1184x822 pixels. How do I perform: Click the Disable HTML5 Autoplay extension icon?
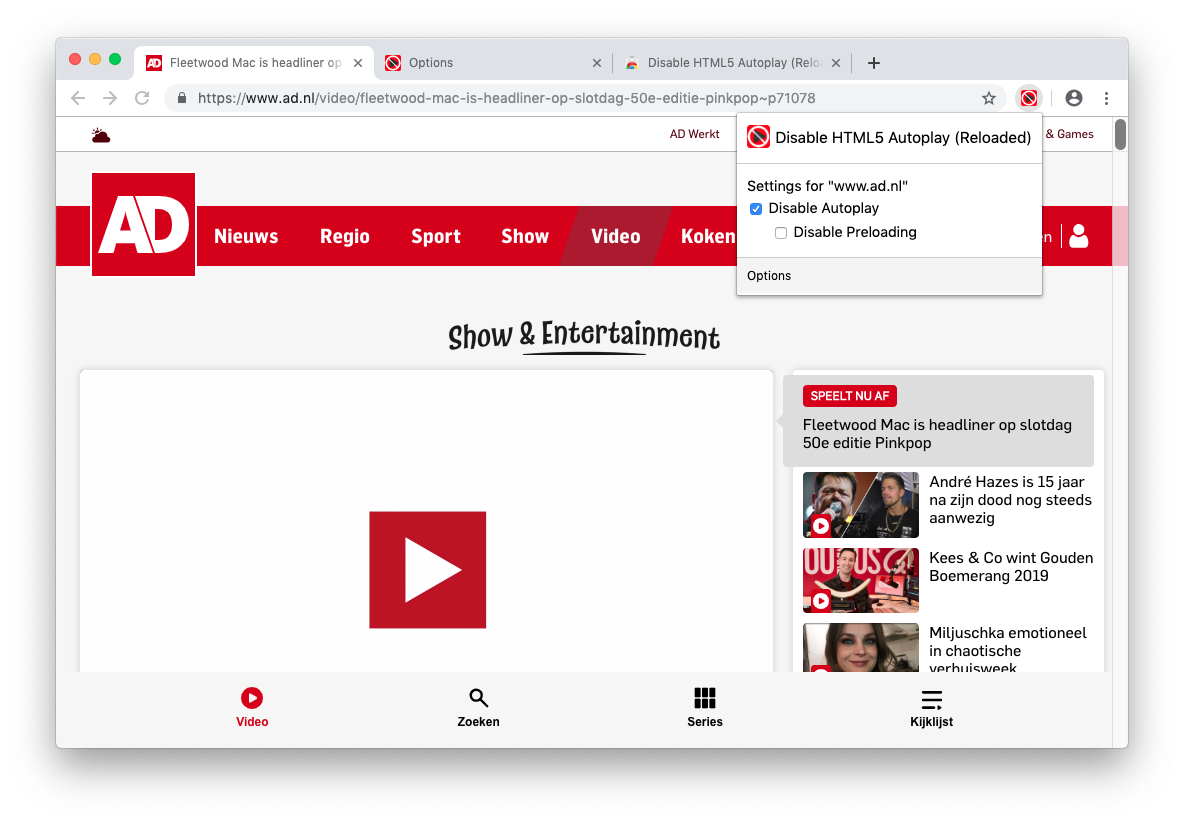pyautogui.click(x=1028, y=98)
